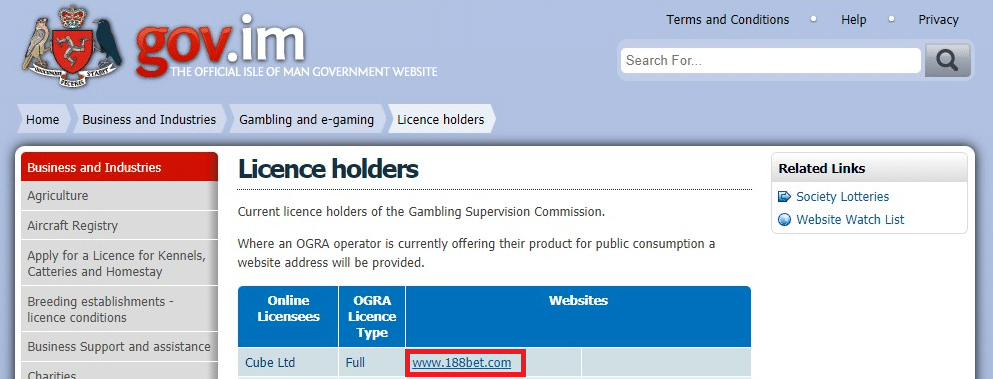Image resolution: width=993 pixels, height=379 pixels.
Task: Open Agriculture in the sidebar
Action: (x=120, y=196)
